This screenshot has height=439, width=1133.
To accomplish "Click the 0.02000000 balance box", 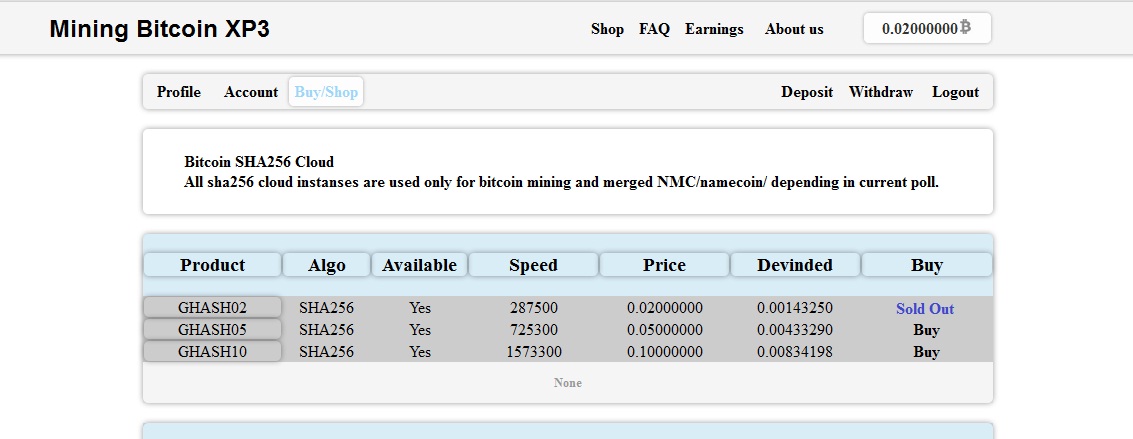I will (x=927, y=28).
